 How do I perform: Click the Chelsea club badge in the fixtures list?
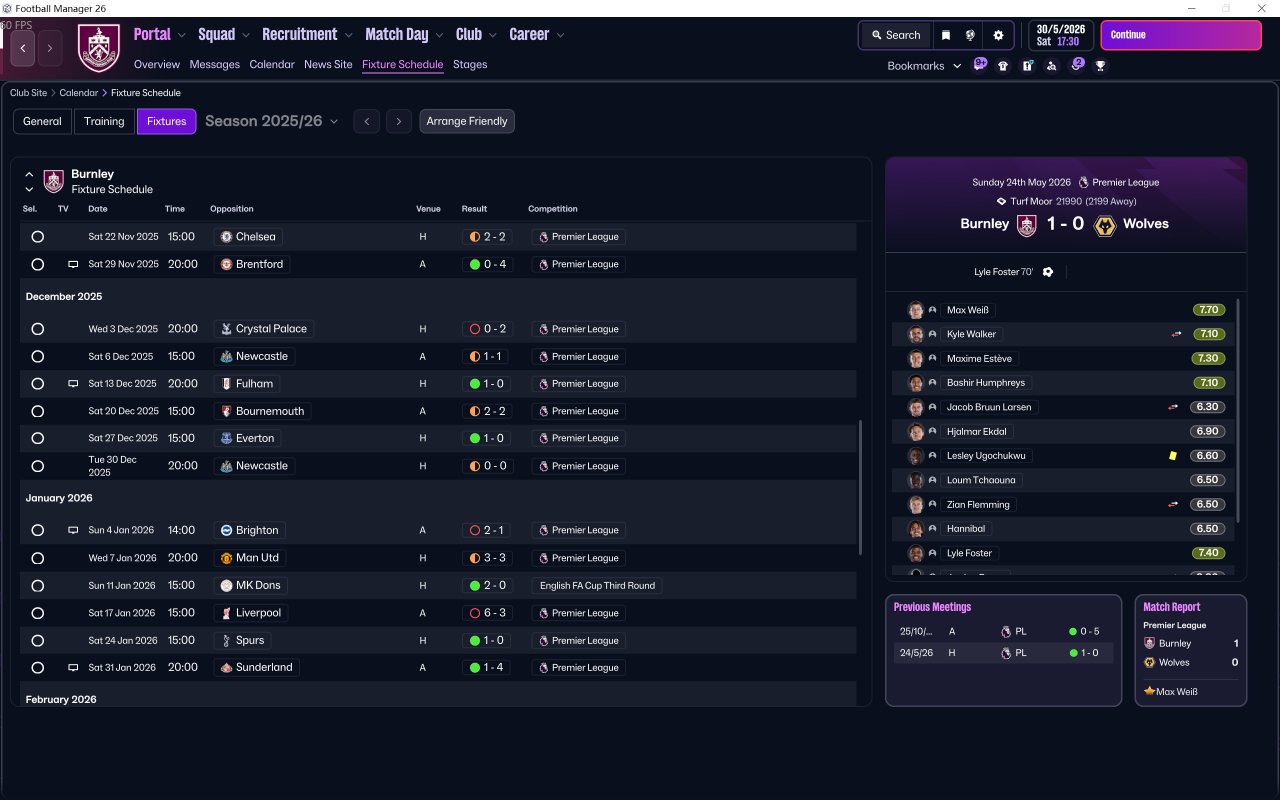(x=226, y=237)
